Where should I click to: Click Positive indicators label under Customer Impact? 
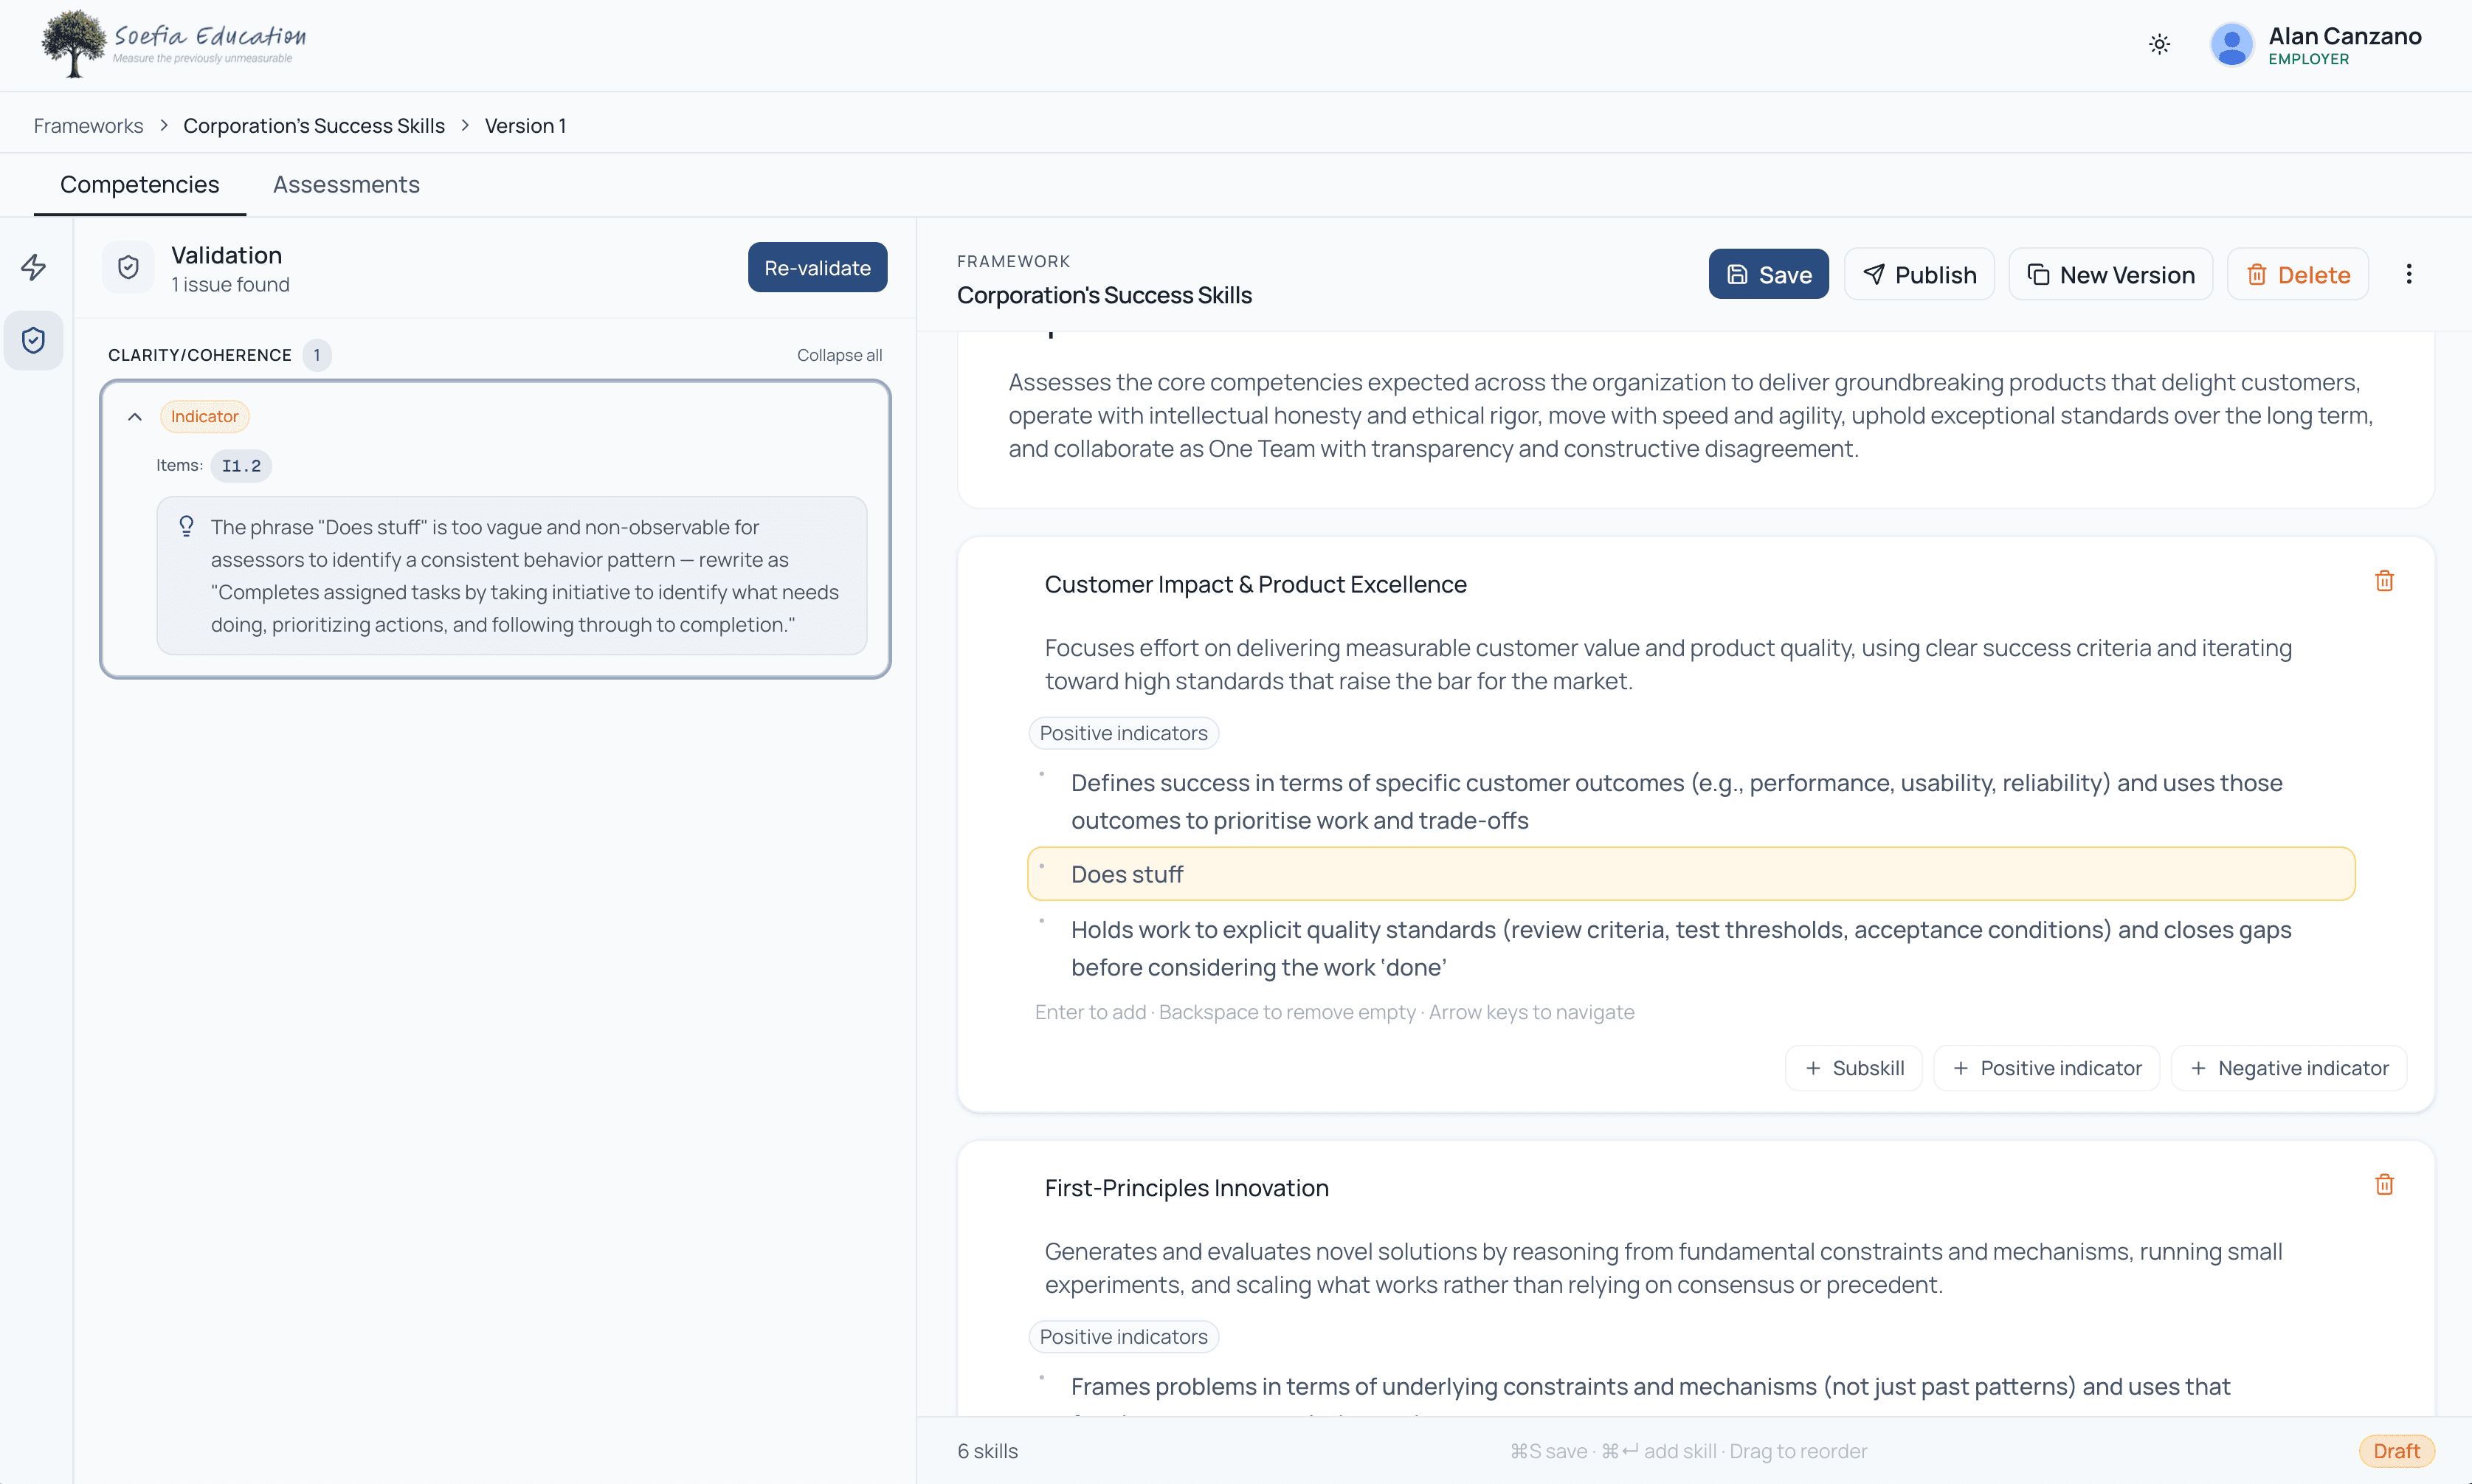pyautogui.click(x=1123, y=733)
